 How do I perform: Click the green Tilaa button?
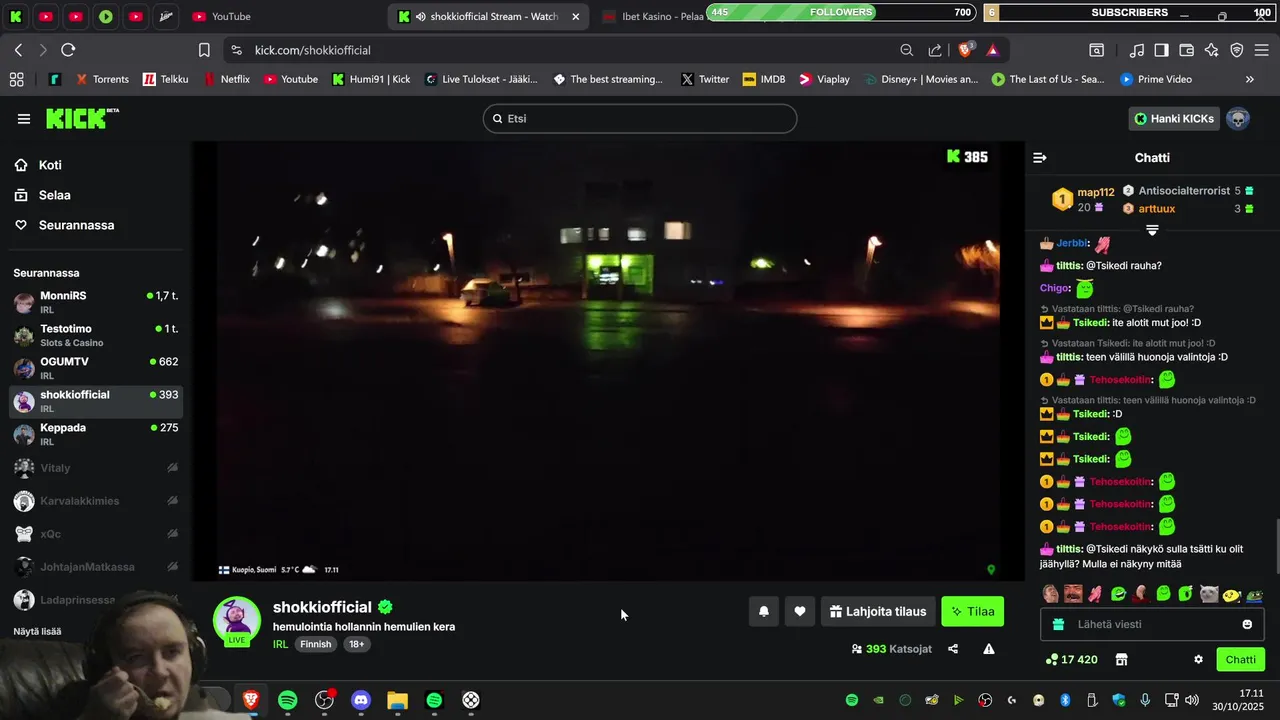(972, 611)
